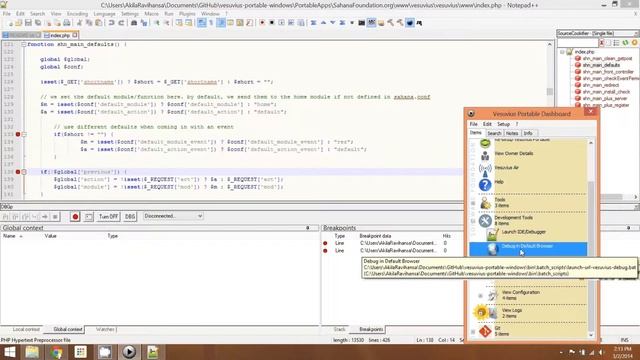The image size is (640, 360).
Task: Toggle breakpoint with the red DBGp button
Action: tap(75, 216)
